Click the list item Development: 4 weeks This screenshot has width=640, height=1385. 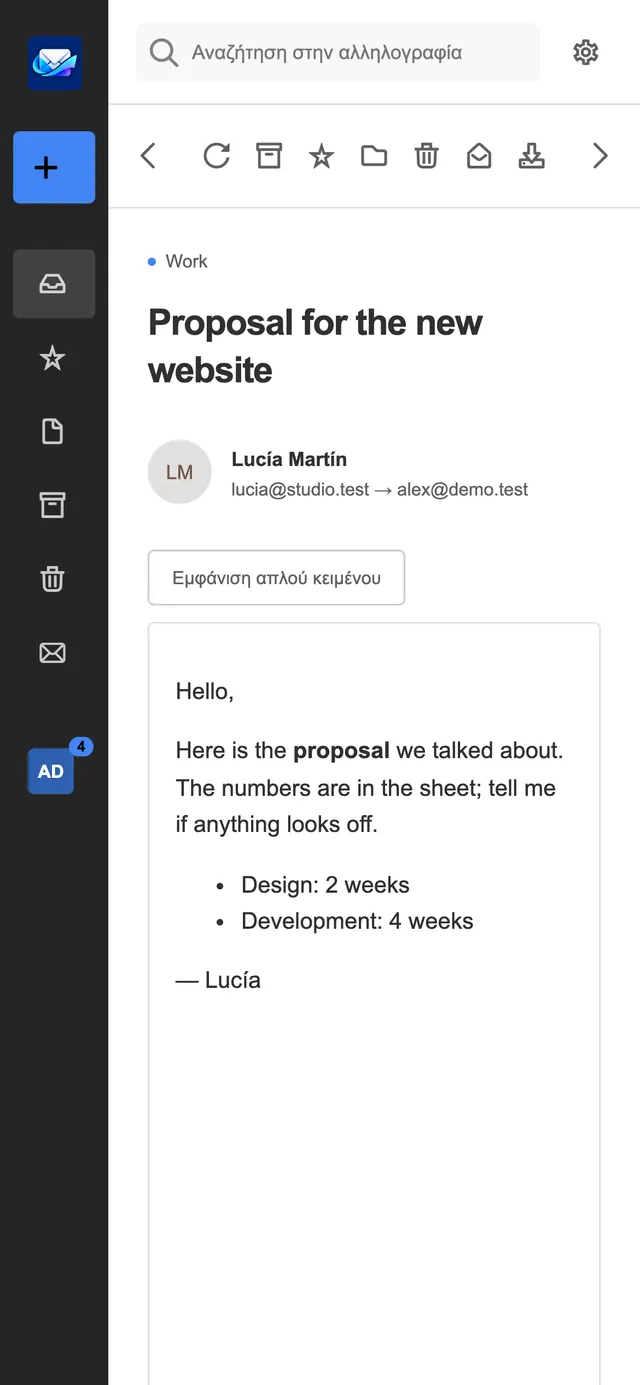coord(357,921)
